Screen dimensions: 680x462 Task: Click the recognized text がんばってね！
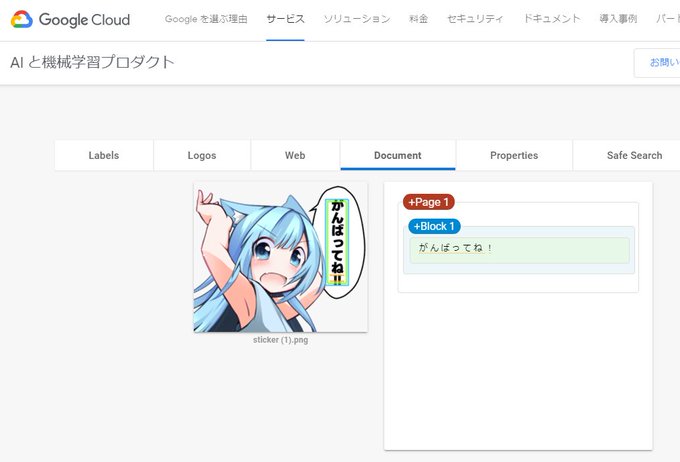coord(455,248)
